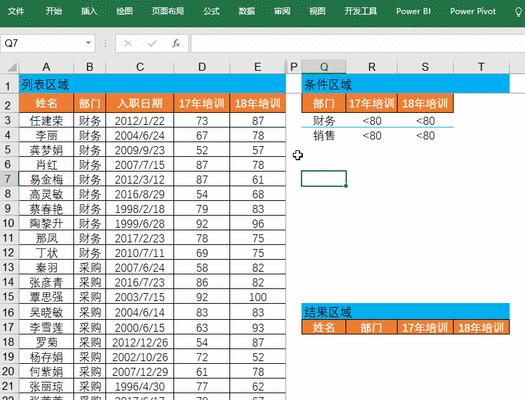Open the 开发工具 ribbon tab
The height and width of the screenshot is (400, 525).
361,11
